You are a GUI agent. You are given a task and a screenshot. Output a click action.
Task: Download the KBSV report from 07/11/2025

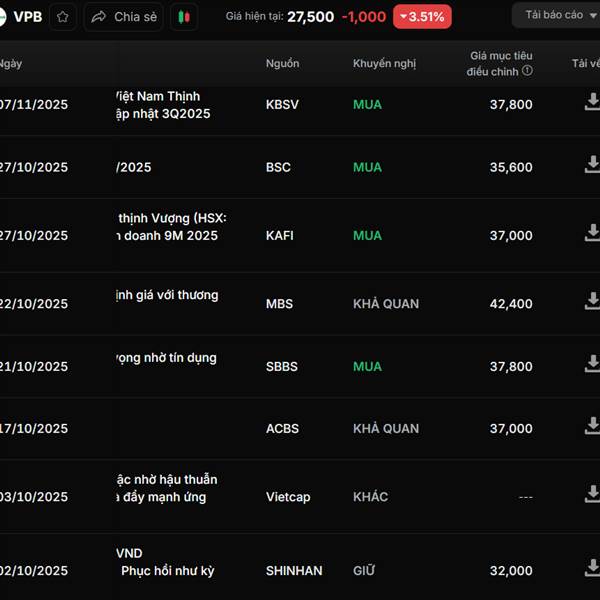pos(592,102)
